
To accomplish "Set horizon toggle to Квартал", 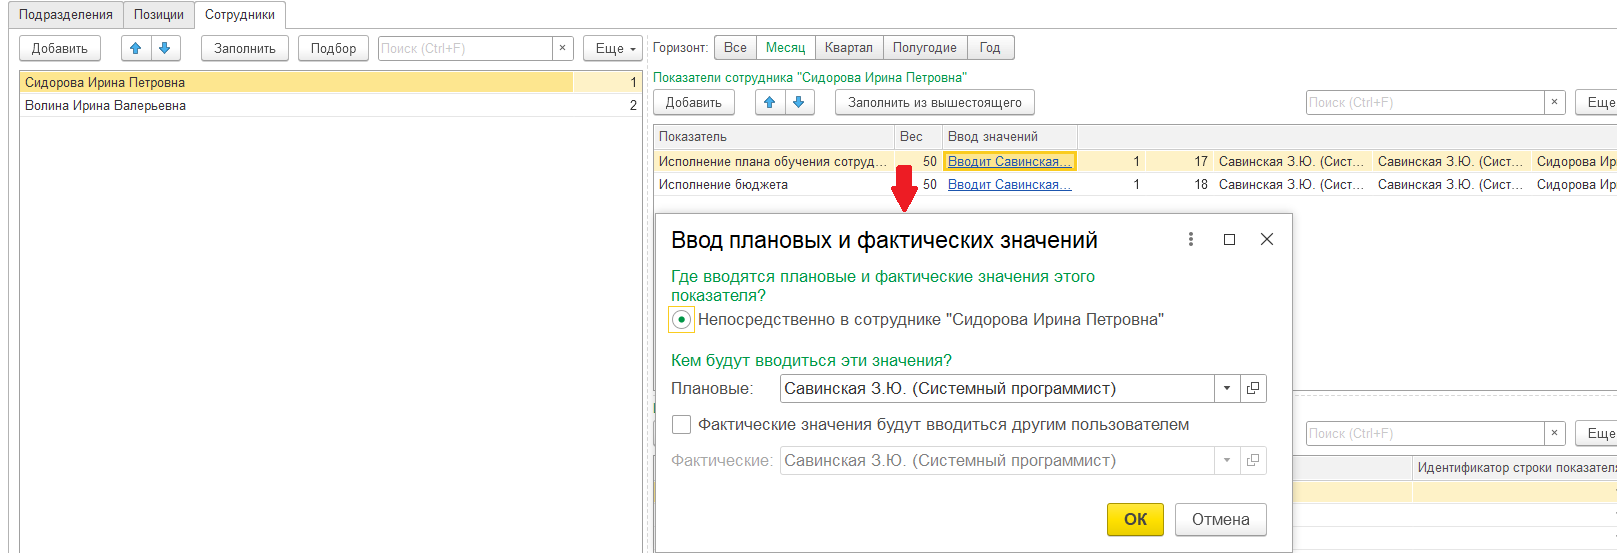I will click(848, 48).
